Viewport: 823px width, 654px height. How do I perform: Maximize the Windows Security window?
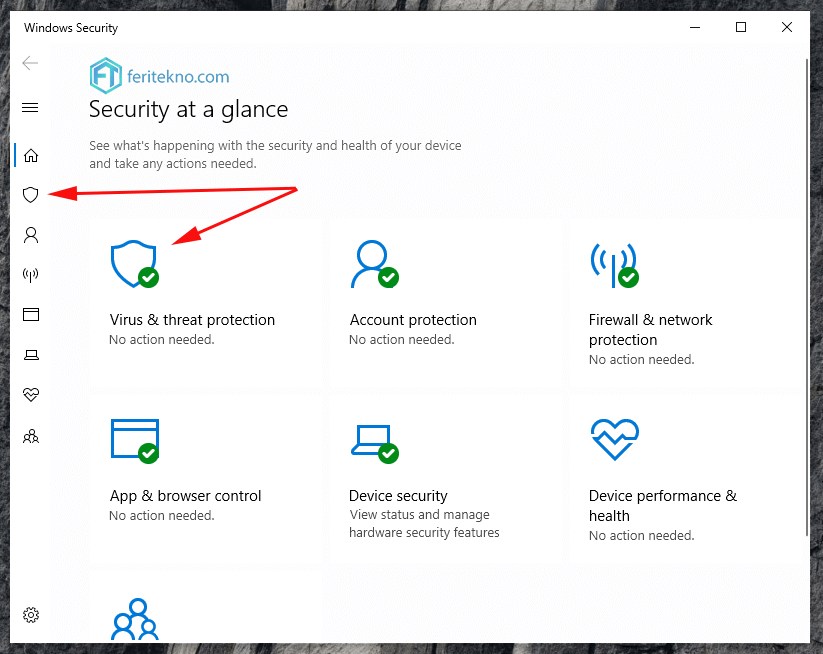(741, 27)
